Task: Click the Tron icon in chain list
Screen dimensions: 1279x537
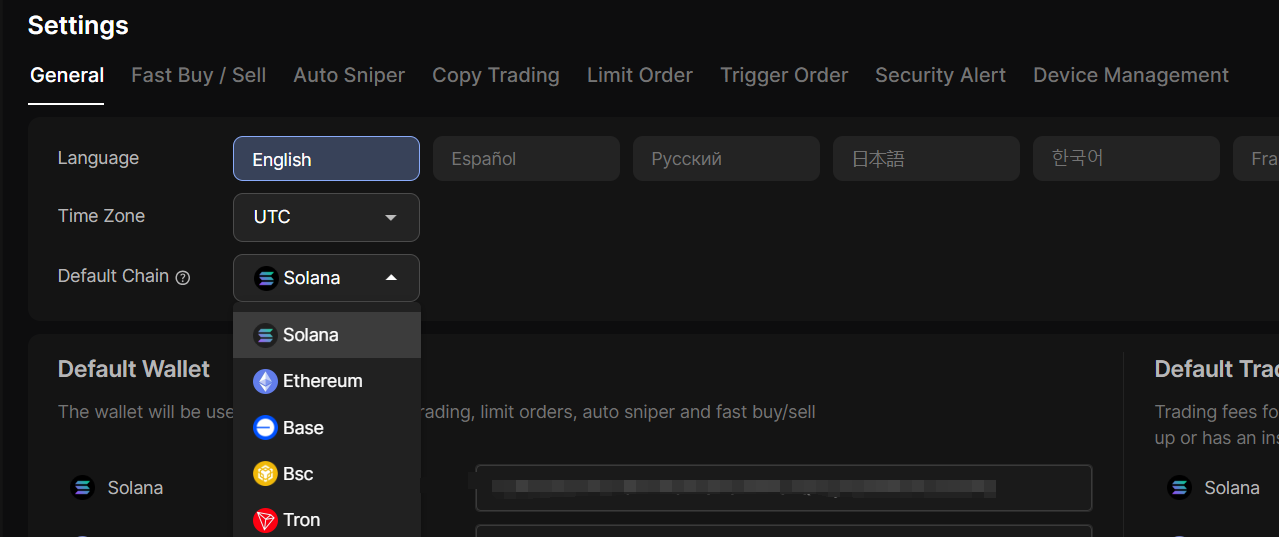Action: [265, 520]
